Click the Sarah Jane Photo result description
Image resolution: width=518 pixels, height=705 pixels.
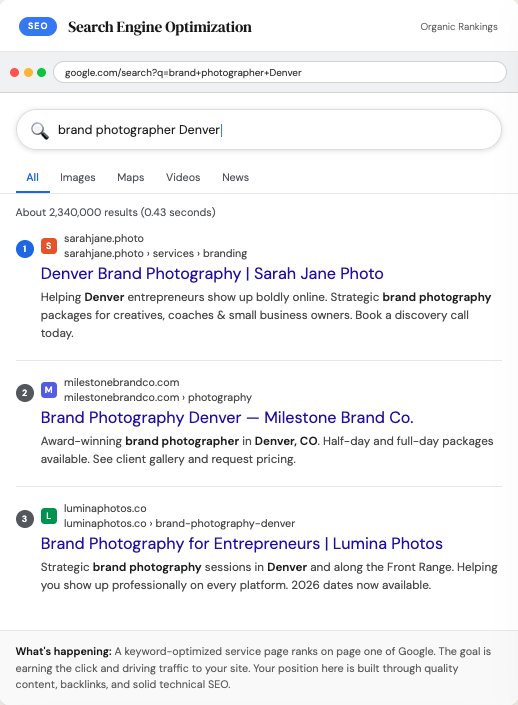(266, 315)
